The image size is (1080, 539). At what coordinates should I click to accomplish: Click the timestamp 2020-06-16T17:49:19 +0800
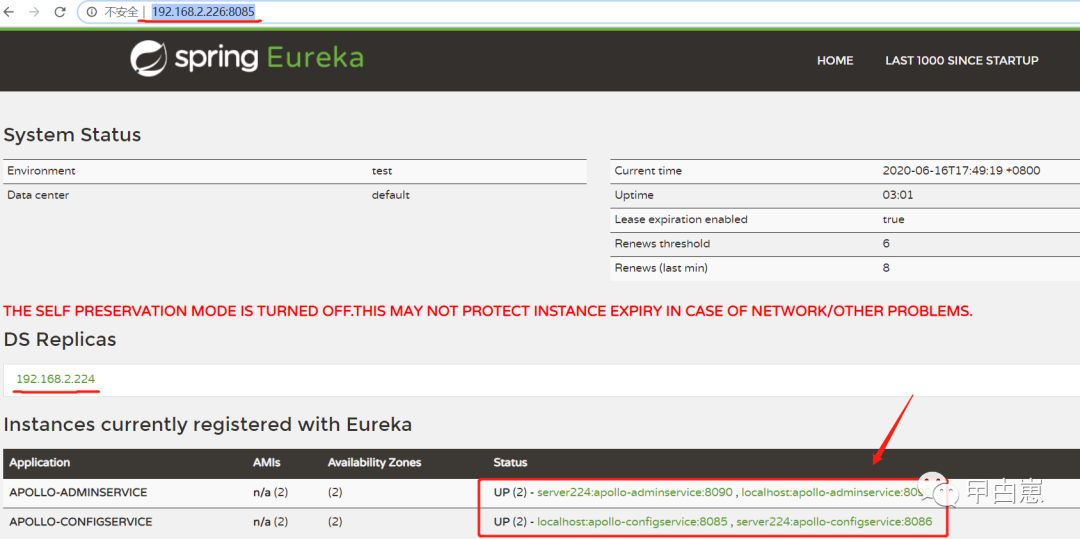961,171
